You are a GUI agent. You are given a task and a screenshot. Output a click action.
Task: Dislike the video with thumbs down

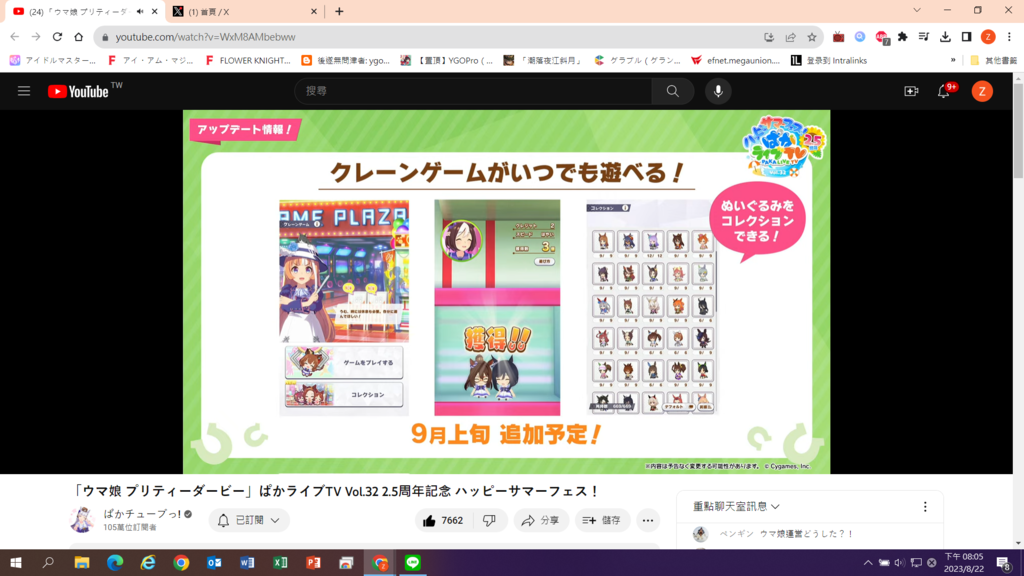(489, 520)
